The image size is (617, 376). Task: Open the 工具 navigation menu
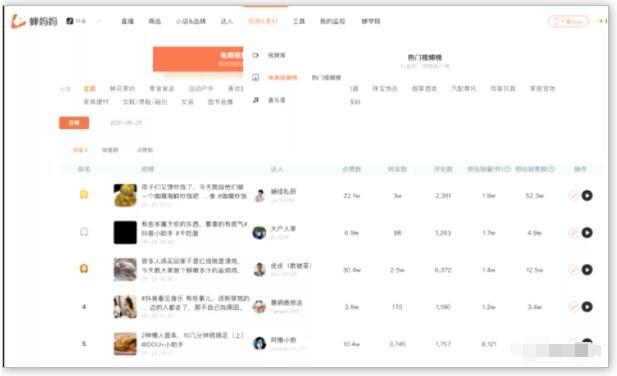coord(299,21)
